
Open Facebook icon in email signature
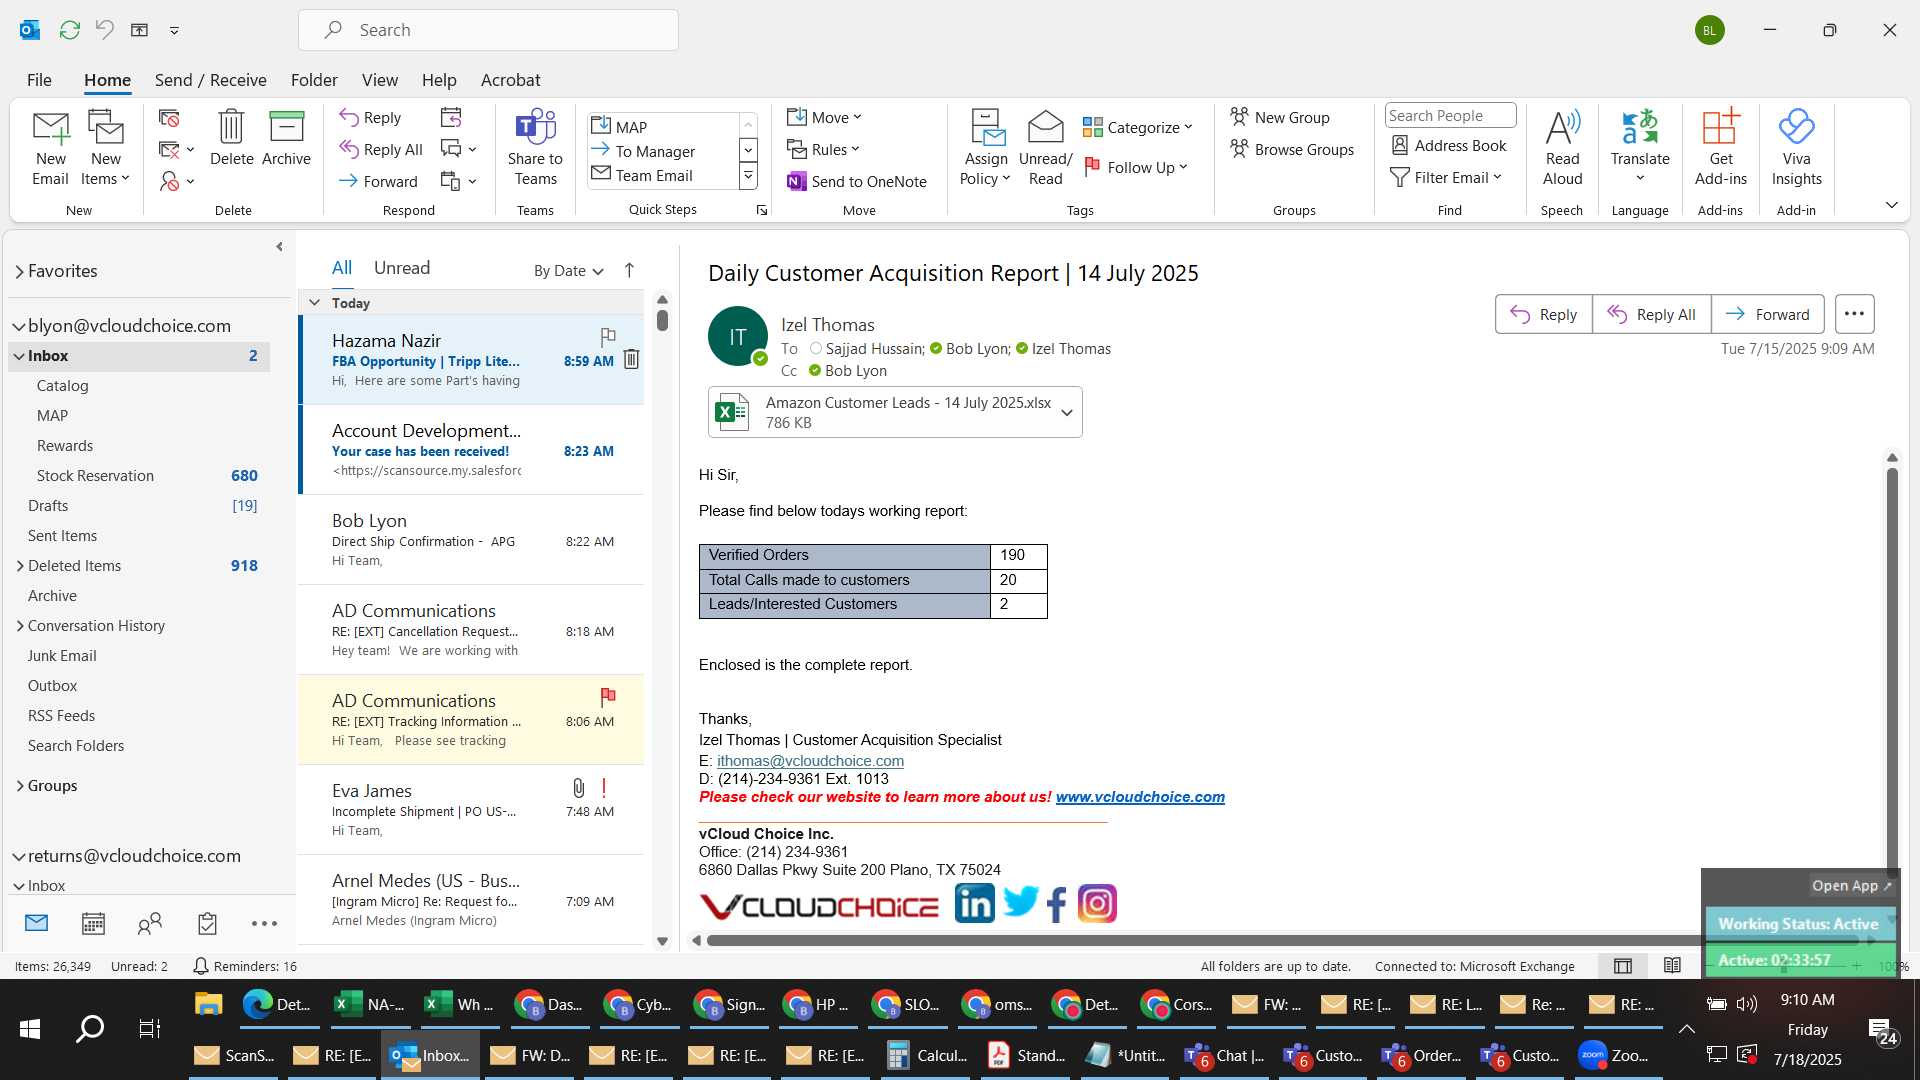point(1056,904)
